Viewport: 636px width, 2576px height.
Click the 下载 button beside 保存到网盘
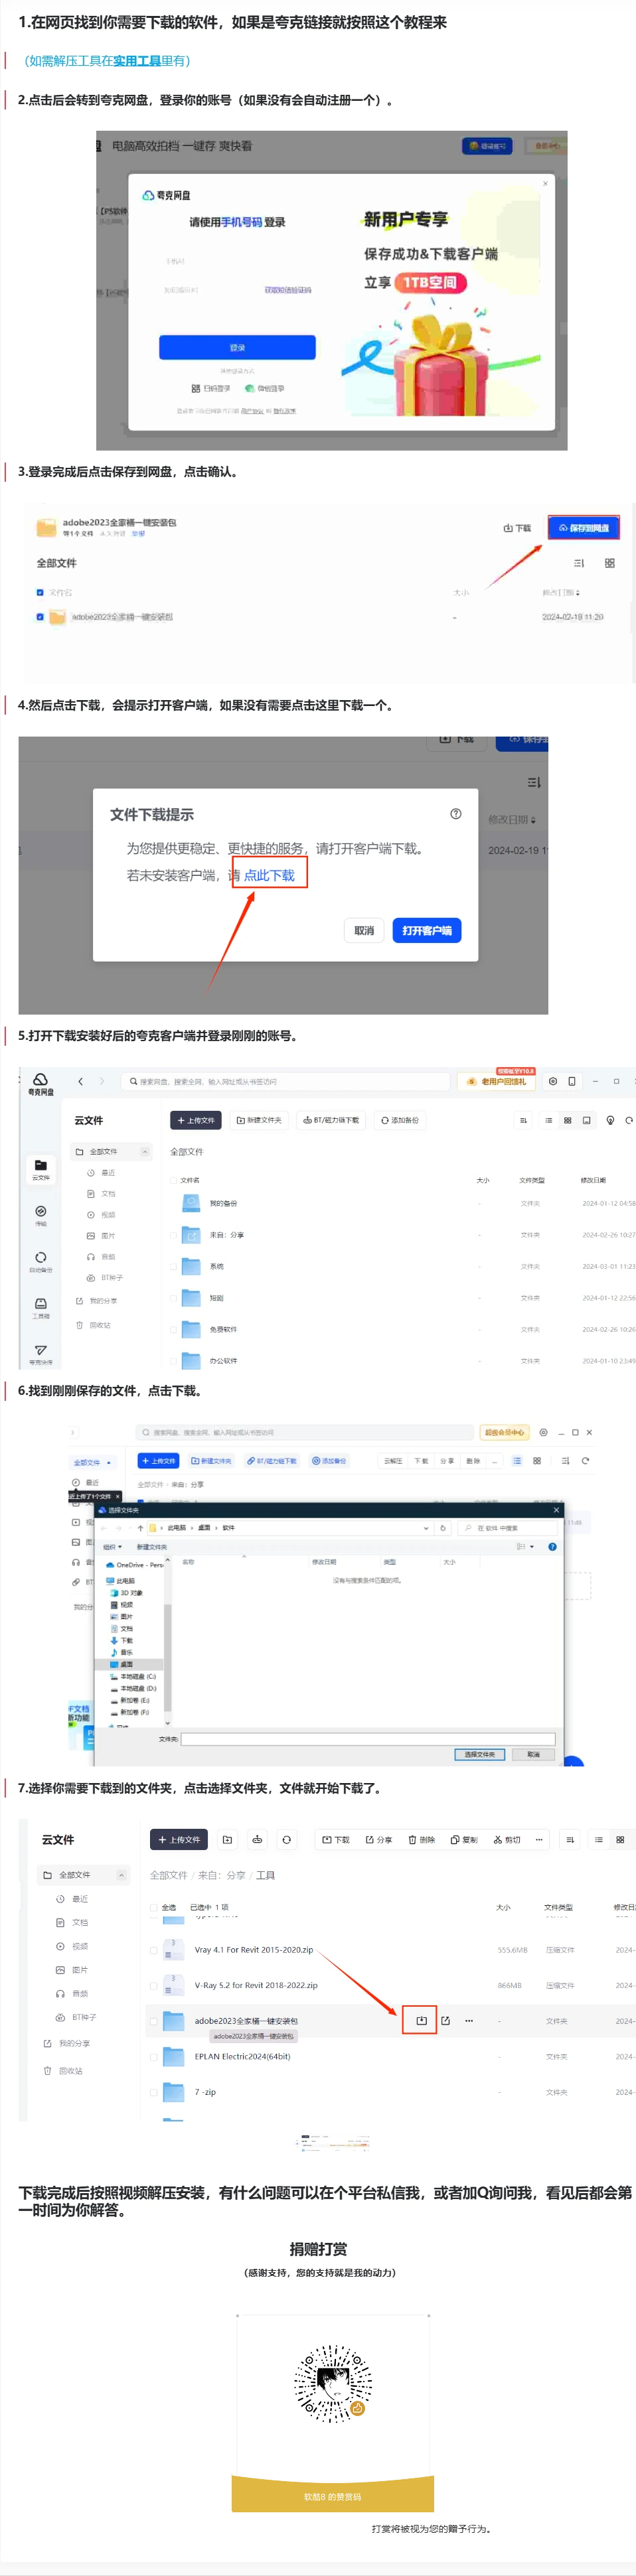point(517,528)
